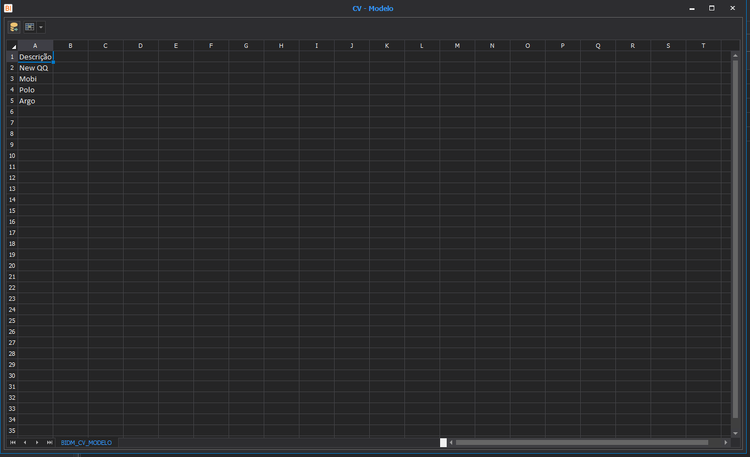Image resolution: width=750 pixels, height=457 pixels.
Task: Maximize the CV - Modelo window
Action: (712, 8)
